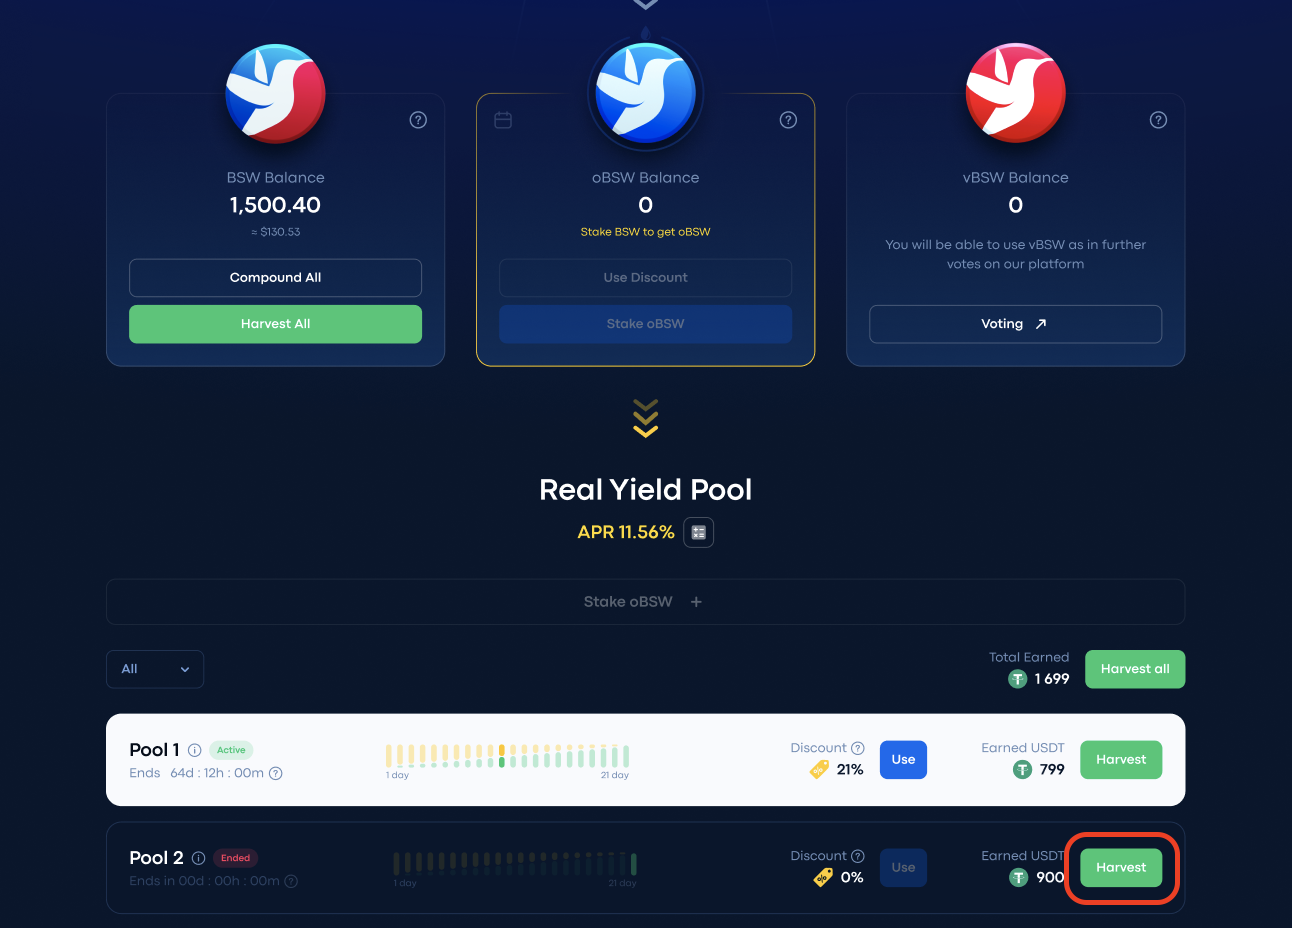Screen dimensions: 1292x928
Task: Expand Stake oBSW plus bar
Action: click(x=645, y=602)
